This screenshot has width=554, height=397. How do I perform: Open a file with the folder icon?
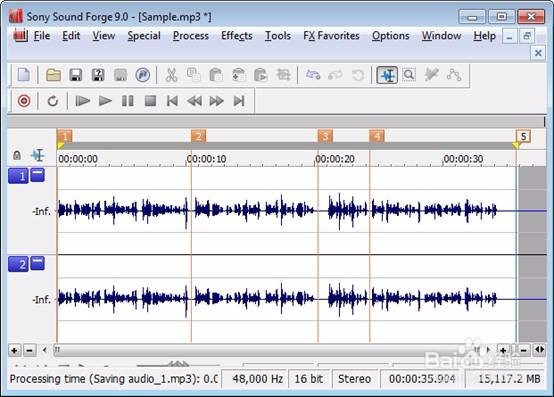pos(53,75)
